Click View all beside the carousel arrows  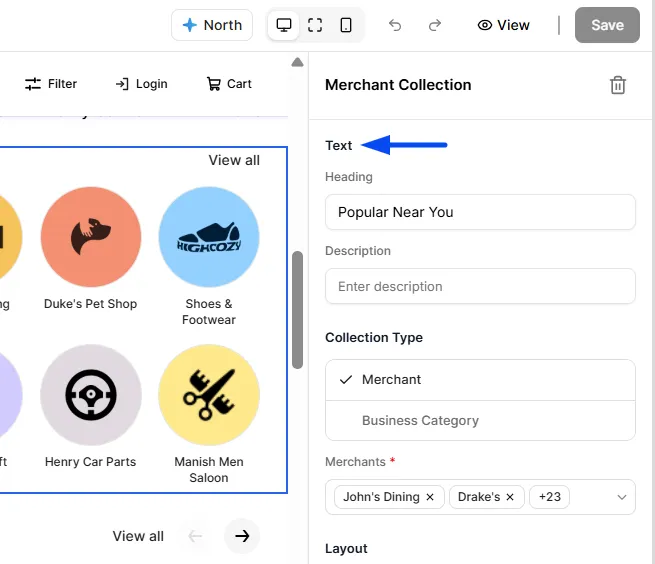coord(138,536)
